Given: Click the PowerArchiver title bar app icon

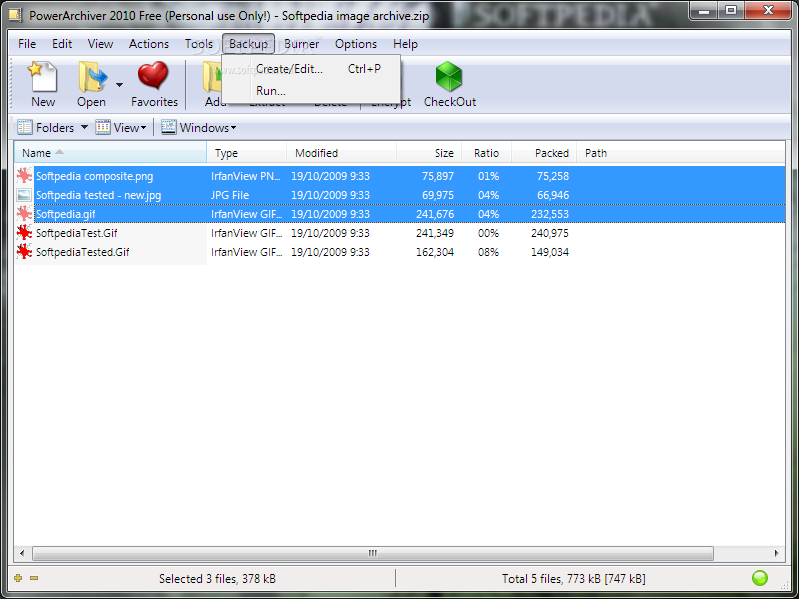Looking at the screenshot, I should (x=15, y=15).
